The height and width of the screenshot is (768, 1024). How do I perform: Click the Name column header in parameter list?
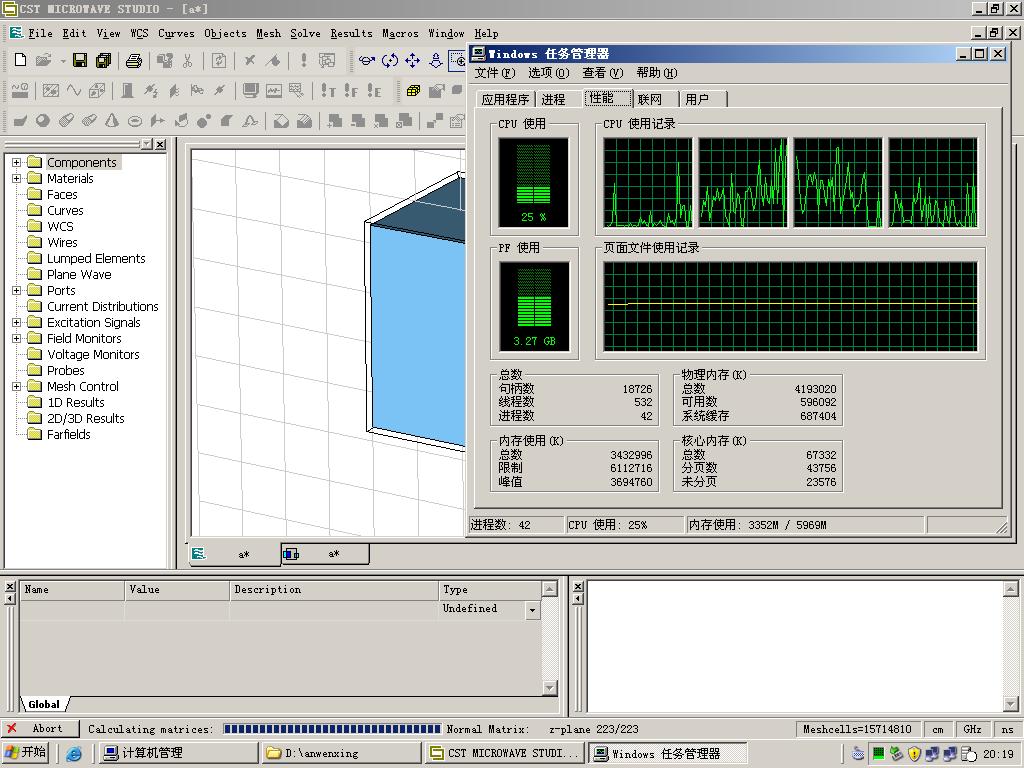[x=72, y=590]
